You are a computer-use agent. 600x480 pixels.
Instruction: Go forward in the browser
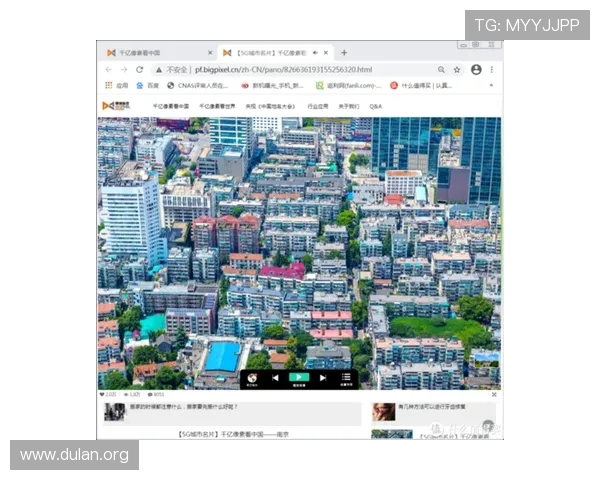(124, 70)
